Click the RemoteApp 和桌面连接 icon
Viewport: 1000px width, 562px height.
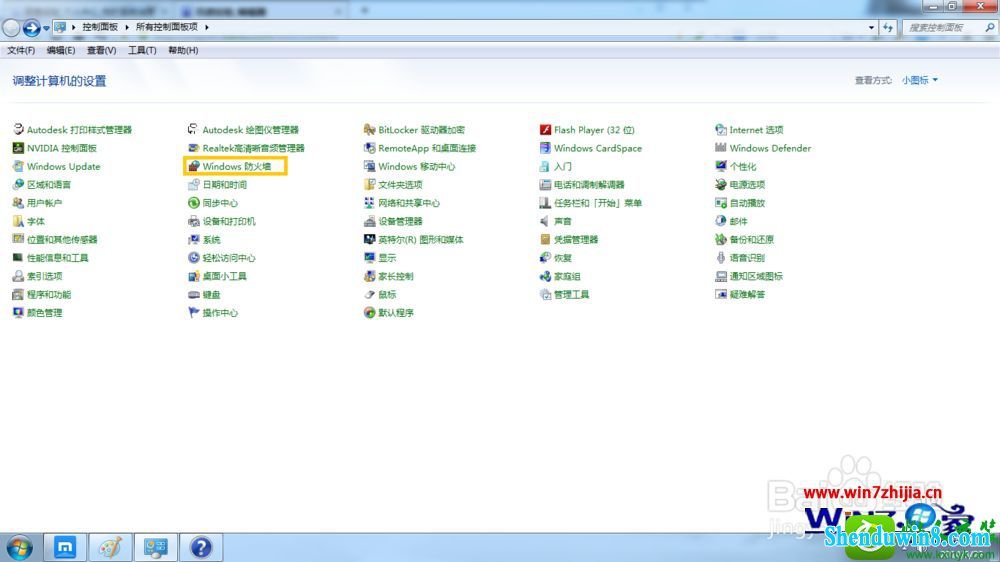(x=369, y=148)
